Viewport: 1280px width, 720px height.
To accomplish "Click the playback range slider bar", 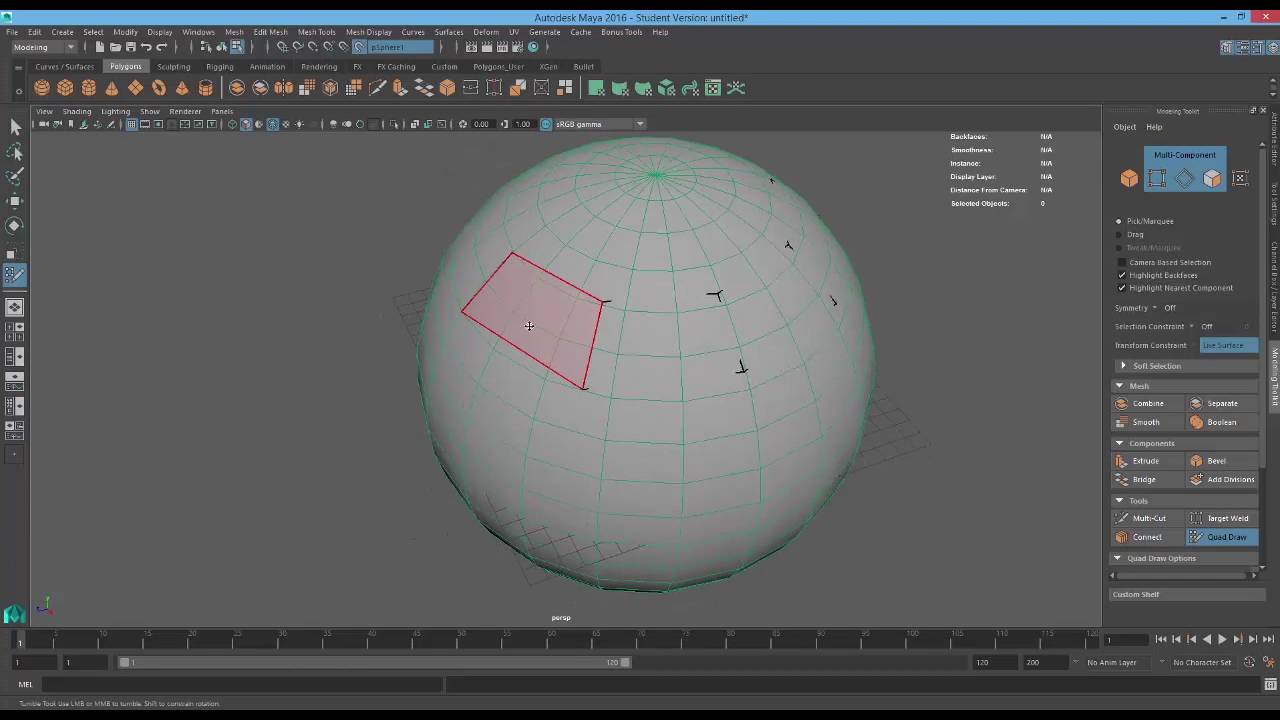I will point(375,662).
